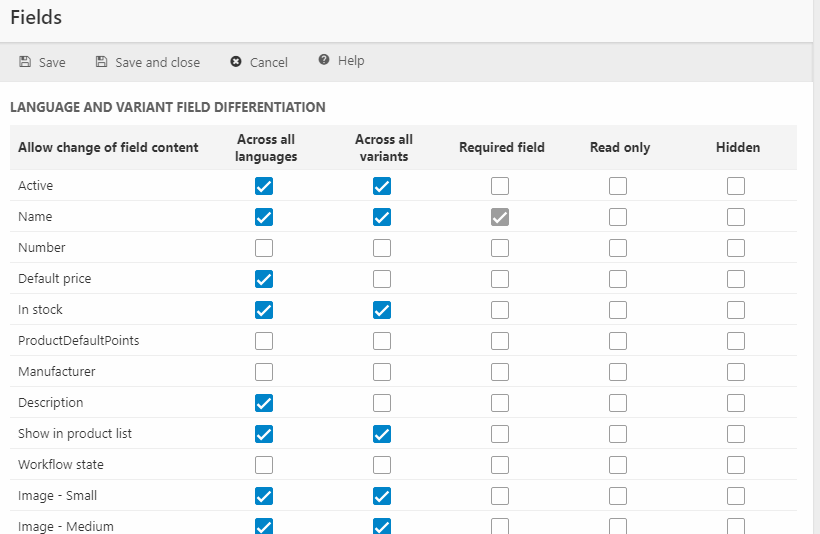Image resolution: width=820 pixels, height=534 pixels.
Task: Enable Default price across all variants
Action: 382,279
